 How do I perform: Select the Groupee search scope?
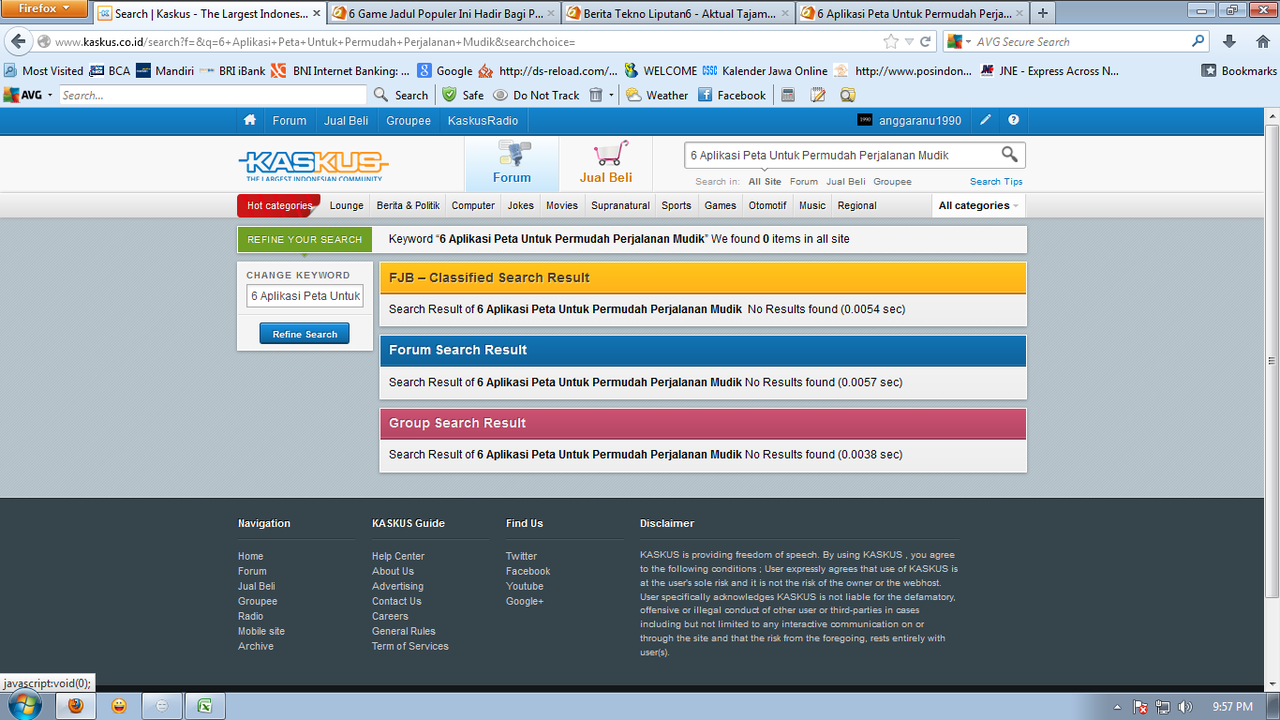[892, 182]
